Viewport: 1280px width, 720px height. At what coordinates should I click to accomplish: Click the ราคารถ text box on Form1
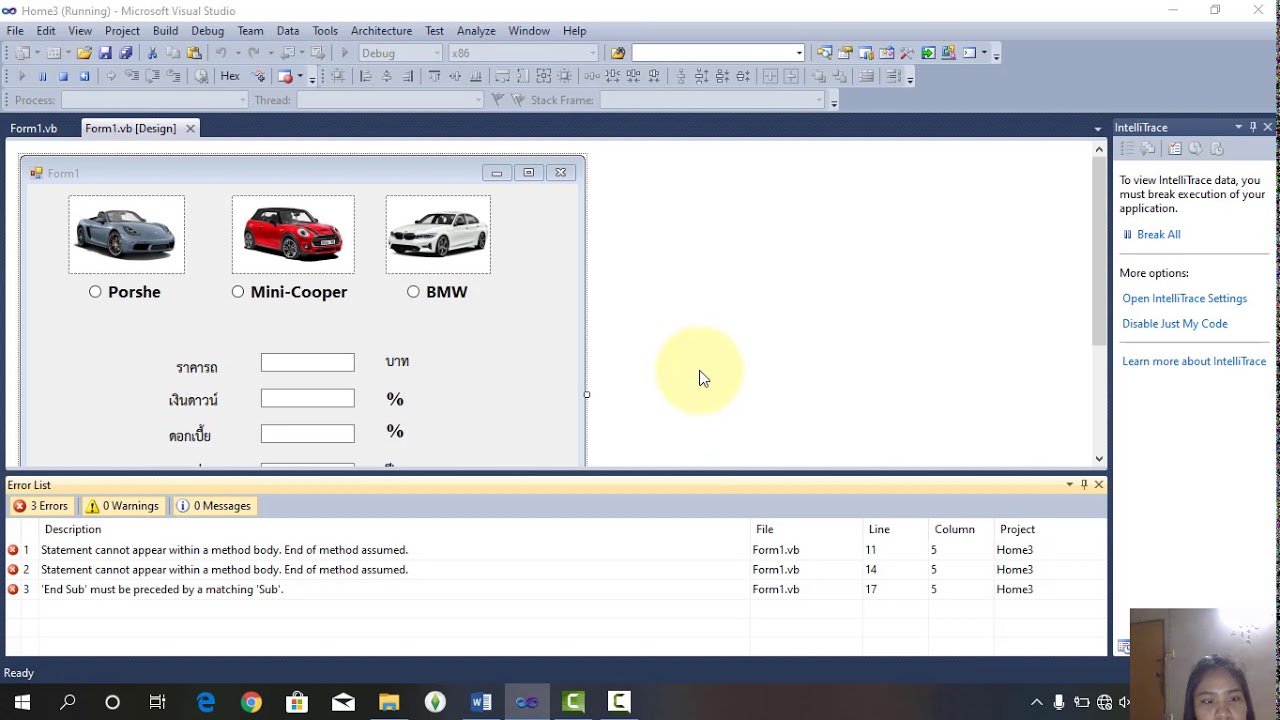[307, 362]
